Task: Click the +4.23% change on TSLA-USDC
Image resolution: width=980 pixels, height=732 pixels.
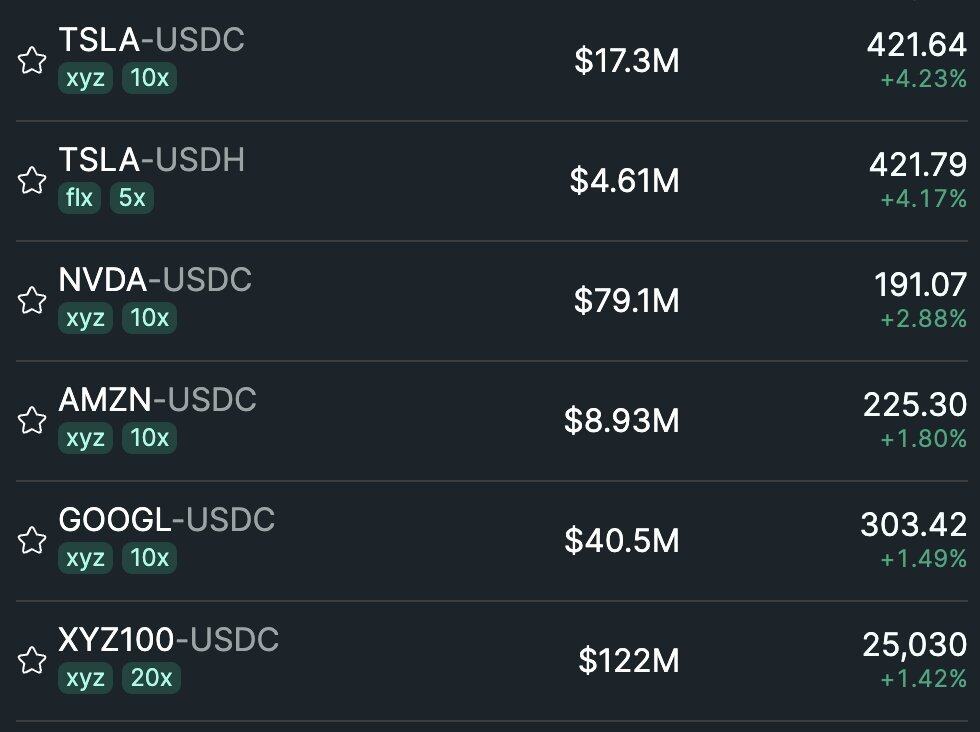Action: click(x=923, y=79)
